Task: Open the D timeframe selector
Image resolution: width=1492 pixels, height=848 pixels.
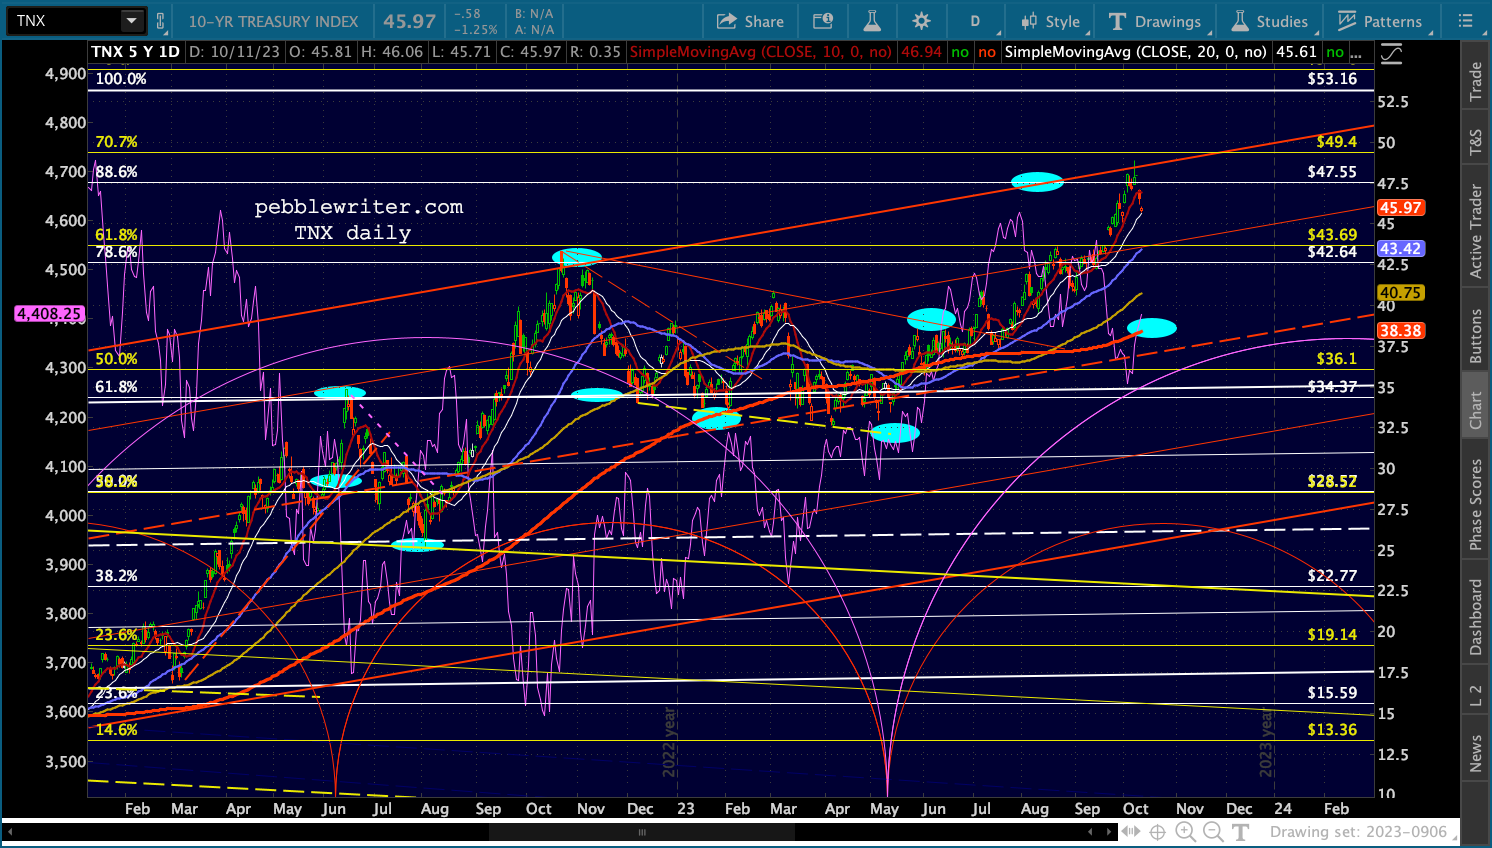Action: point(975,21)
